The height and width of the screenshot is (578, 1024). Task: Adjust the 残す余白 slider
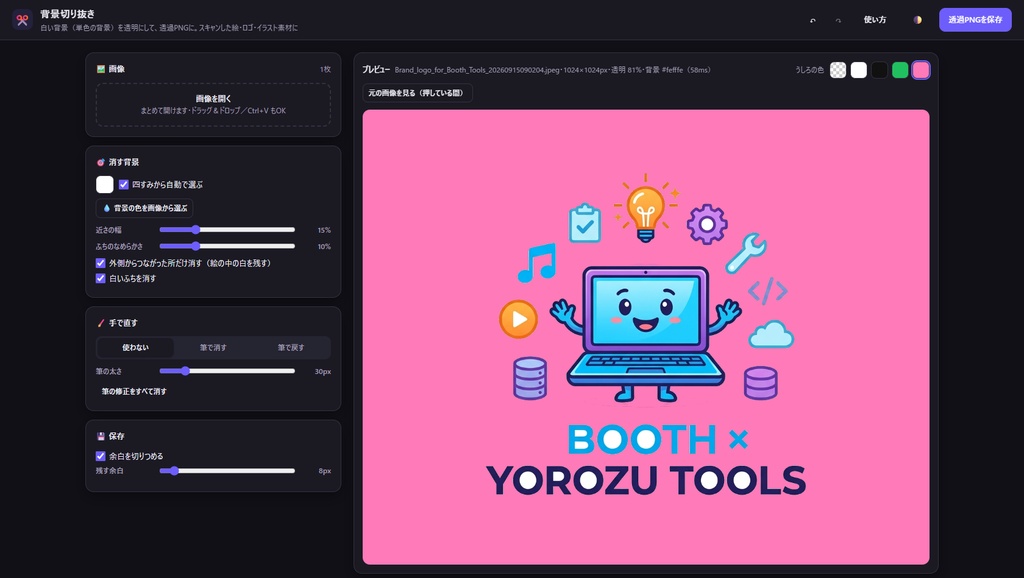[227, 471]
